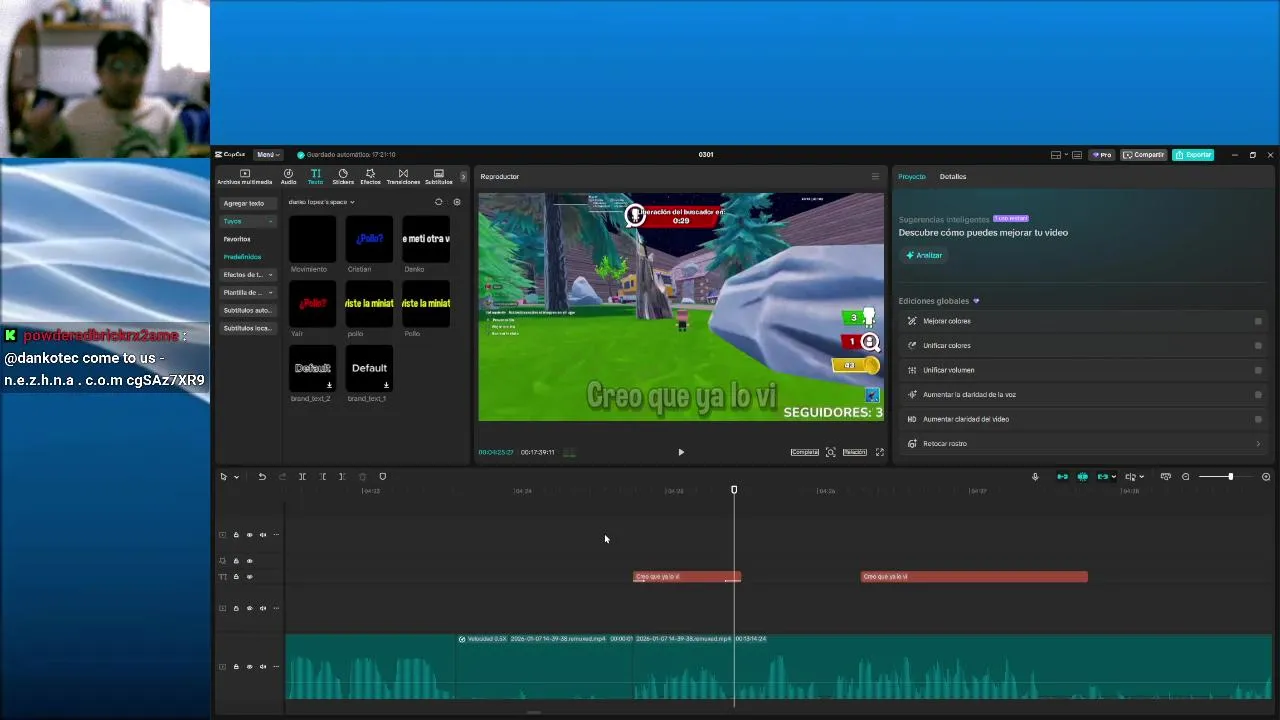
Task: Click the Pro badge button
Action: click(x=1102, y=155)
